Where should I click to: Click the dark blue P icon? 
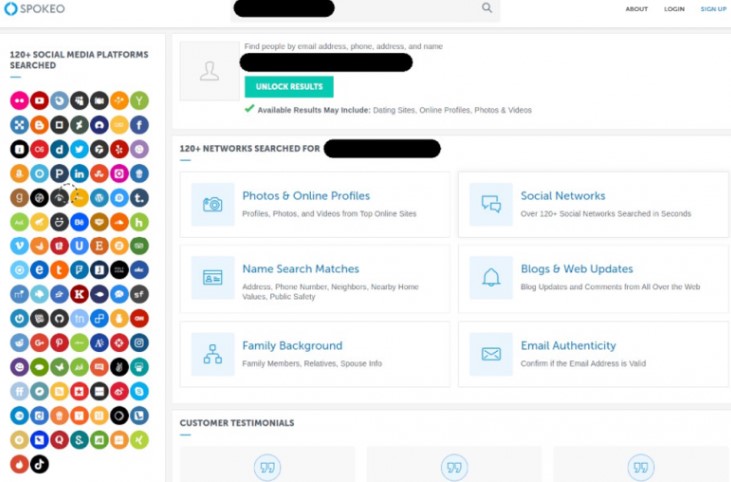(x=59, y=173)
